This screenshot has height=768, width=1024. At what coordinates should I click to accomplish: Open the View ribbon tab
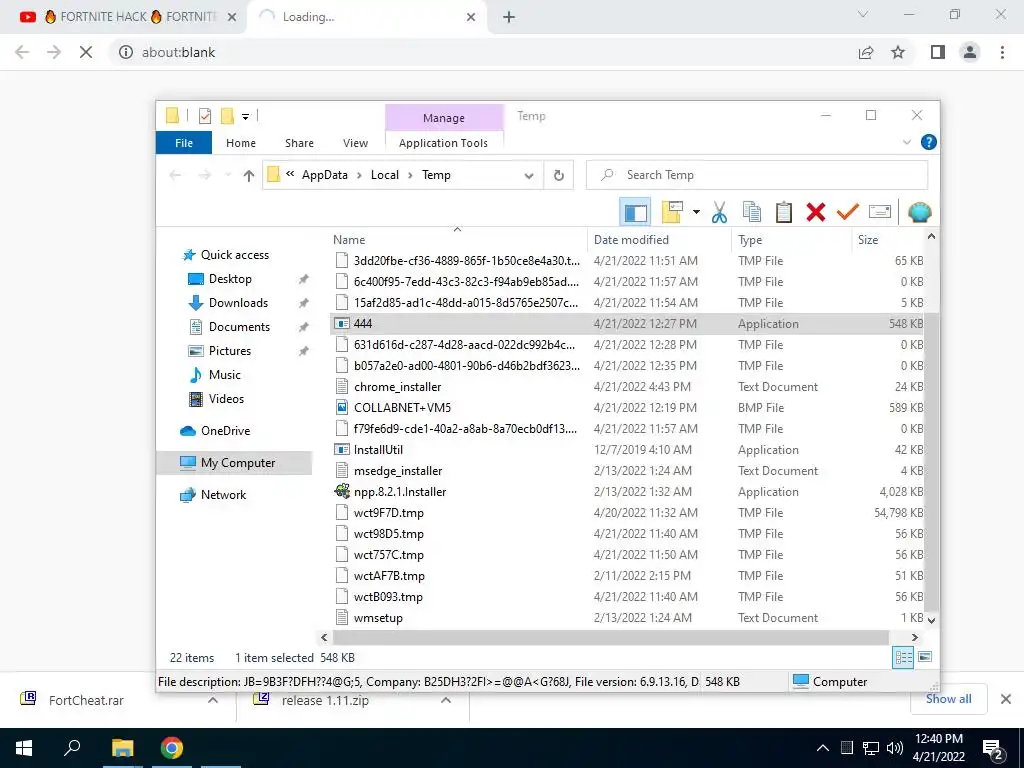(355, 142)
